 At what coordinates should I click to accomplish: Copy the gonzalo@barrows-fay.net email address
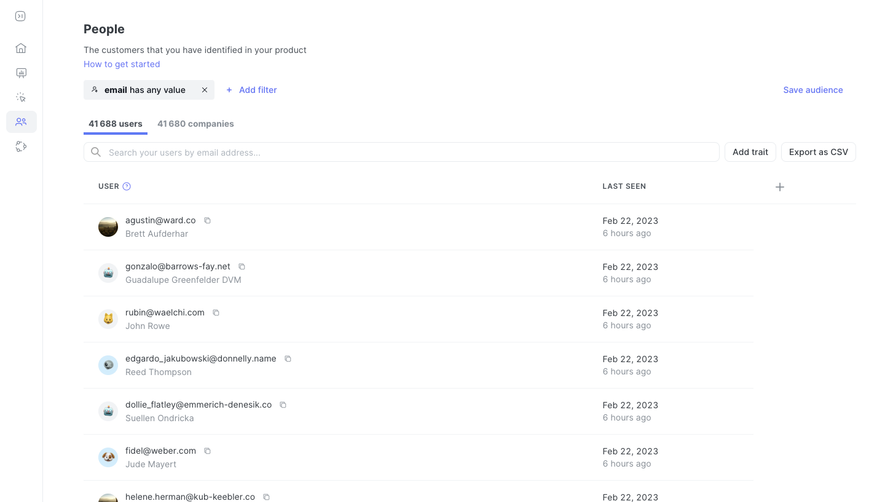(x=242, y=267)
